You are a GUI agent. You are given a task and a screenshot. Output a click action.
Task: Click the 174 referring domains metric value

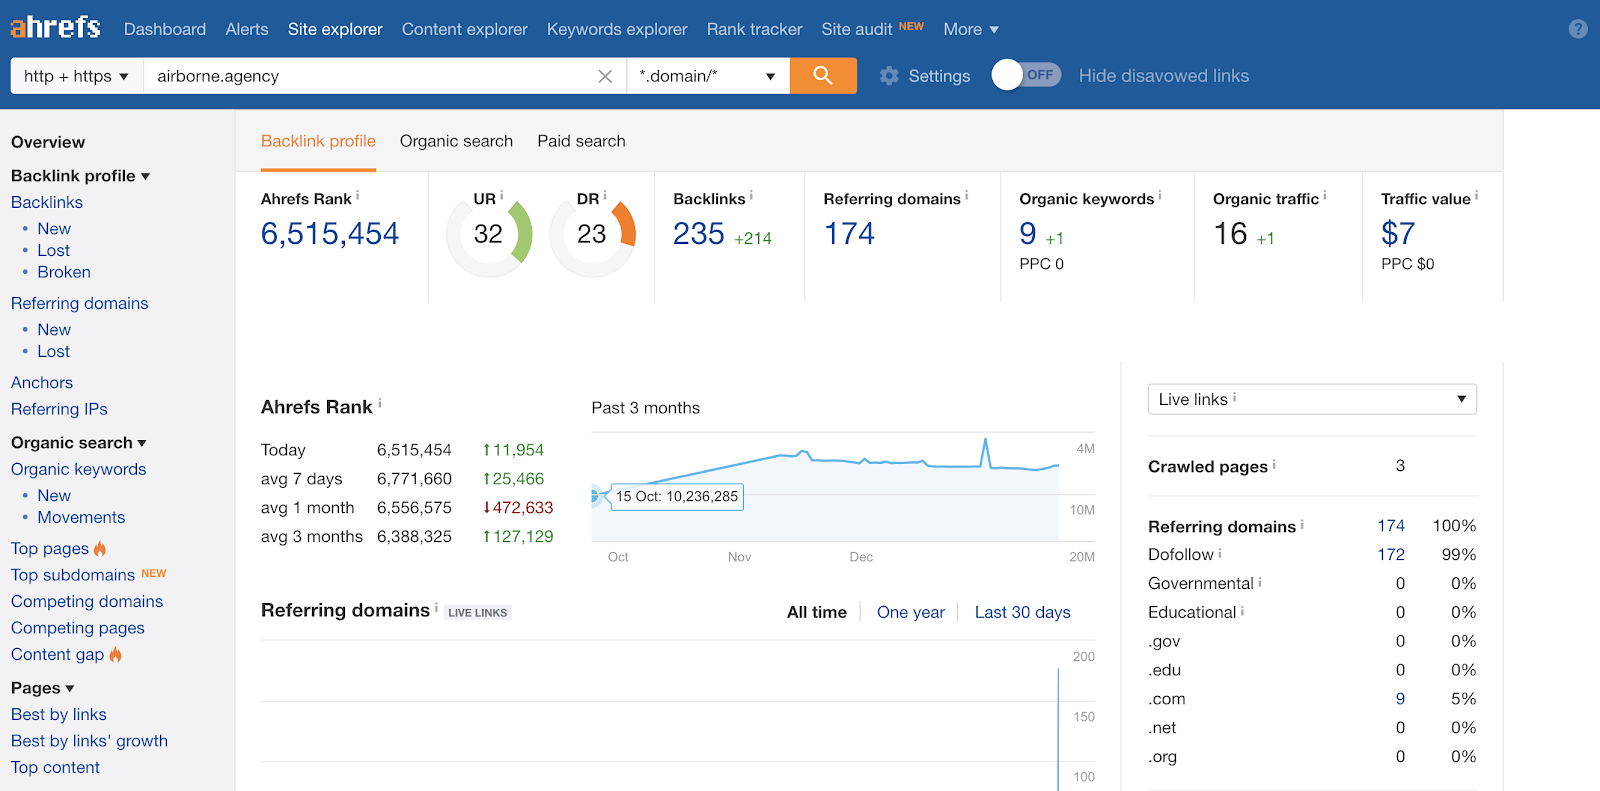click(x=849, y=234)
